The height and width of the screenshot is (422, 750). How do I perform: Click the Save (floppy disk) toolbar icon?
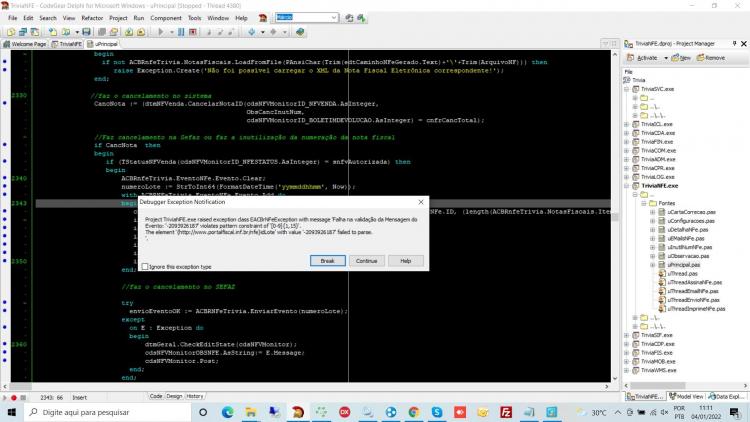click(86, 32)
